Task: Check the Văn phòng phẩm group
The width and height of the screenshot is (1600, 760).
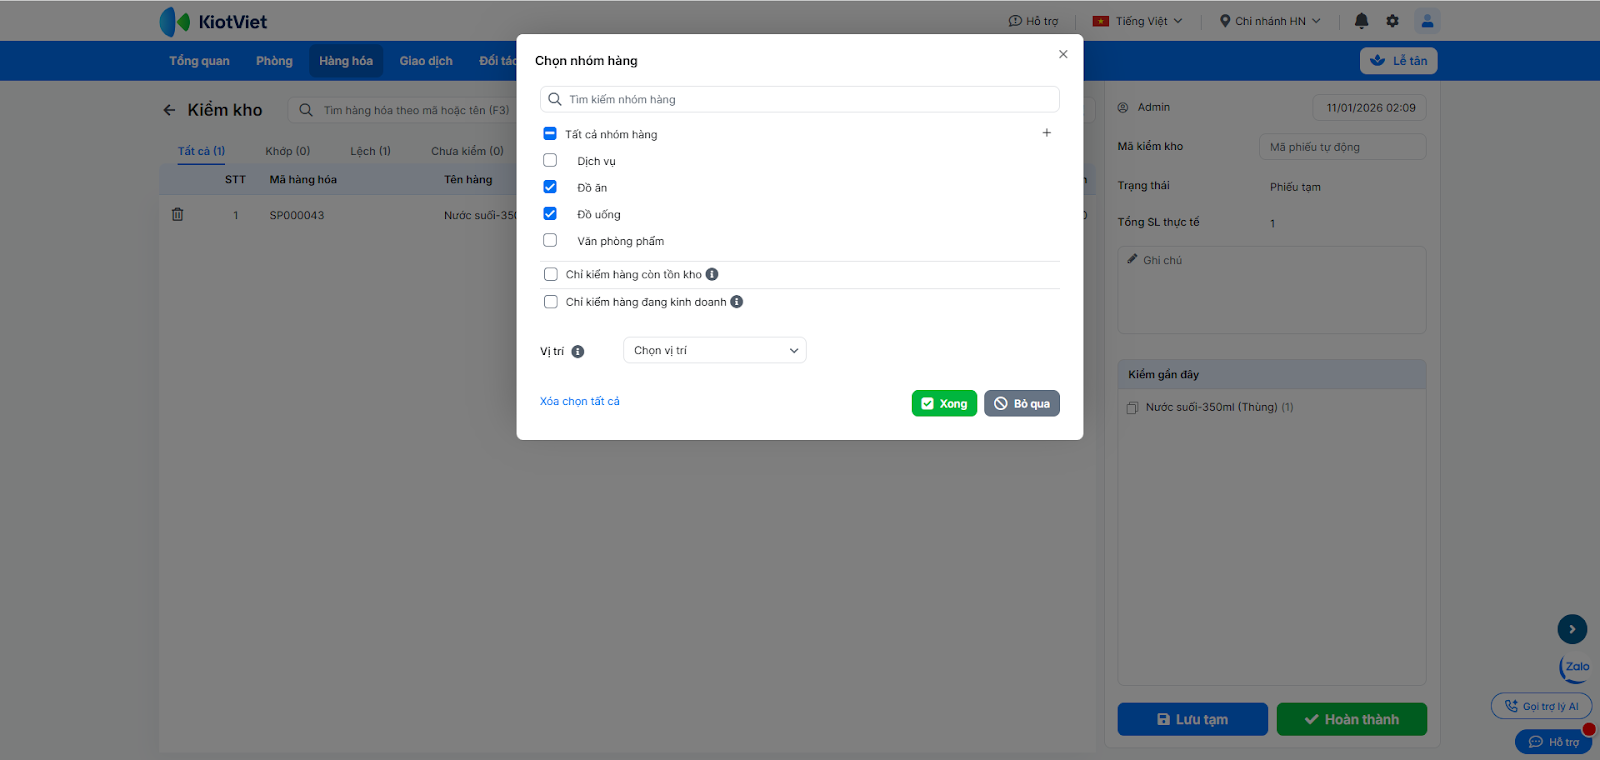Action: (550, 240)
